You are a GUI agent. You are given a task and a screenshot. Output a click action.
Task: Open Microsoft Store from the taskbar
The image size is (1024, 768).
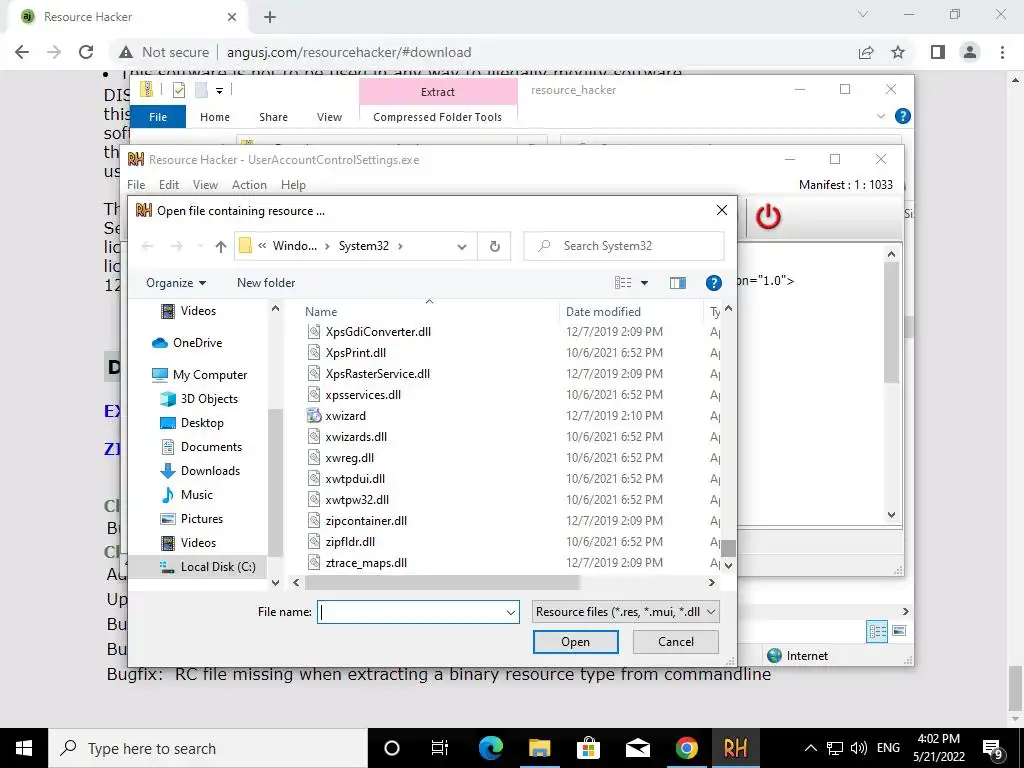(x=588, y=748)
